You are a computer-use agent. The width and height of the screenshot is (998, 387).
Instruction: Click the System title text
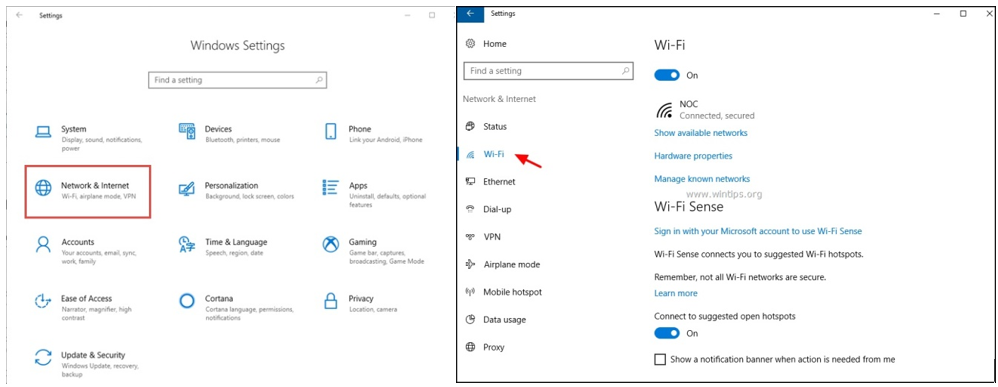(x=74, y=129)
